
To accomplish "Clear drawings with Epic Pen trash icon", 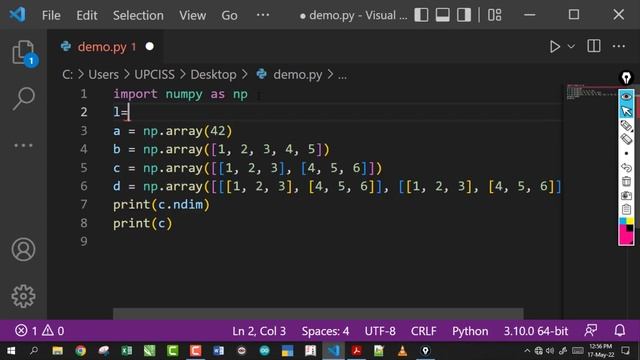I will click(626, 181).
